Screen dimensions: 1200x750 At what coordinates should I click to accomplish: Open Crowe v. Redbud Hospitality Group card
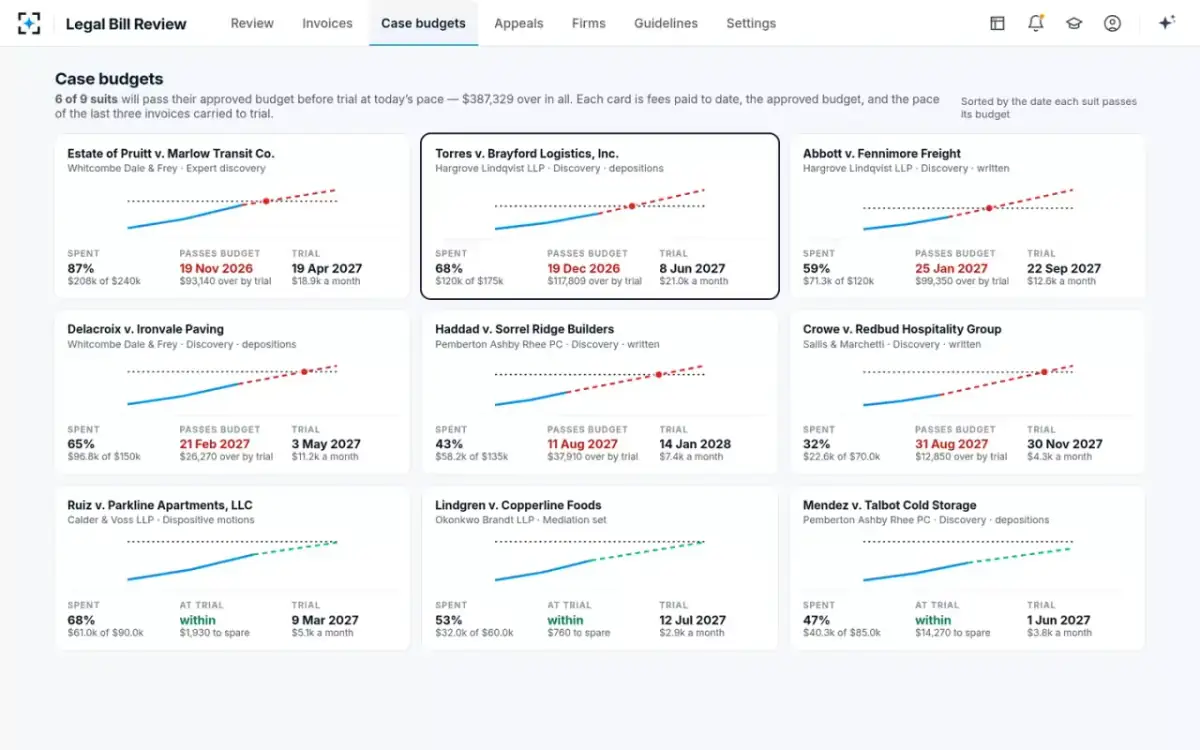968,392
